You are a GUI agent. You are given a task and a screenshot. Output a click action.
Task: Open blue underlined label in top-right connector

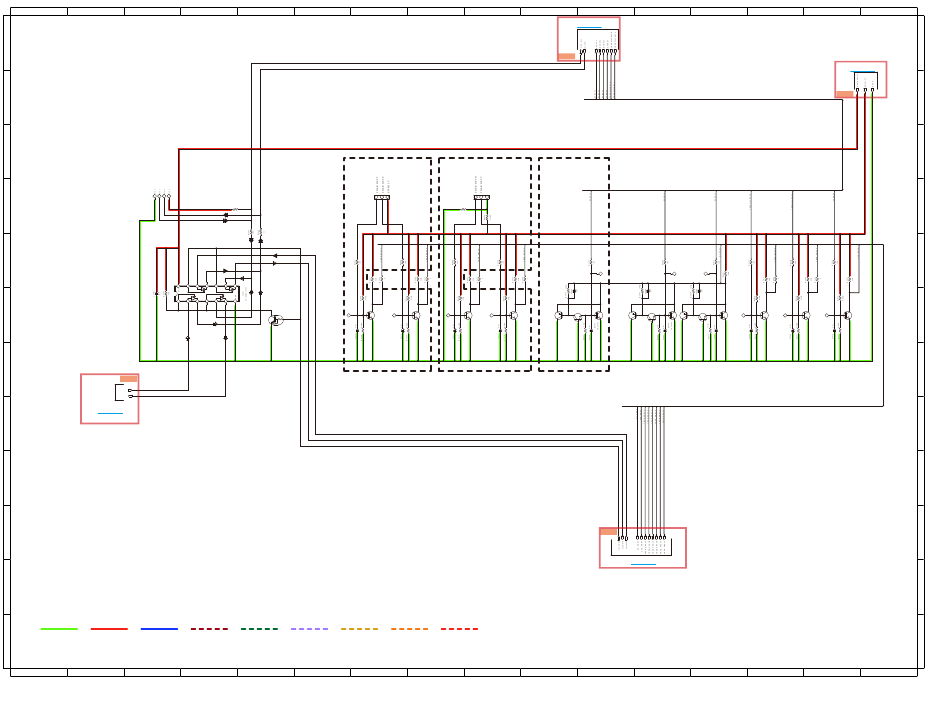[863, 71]
